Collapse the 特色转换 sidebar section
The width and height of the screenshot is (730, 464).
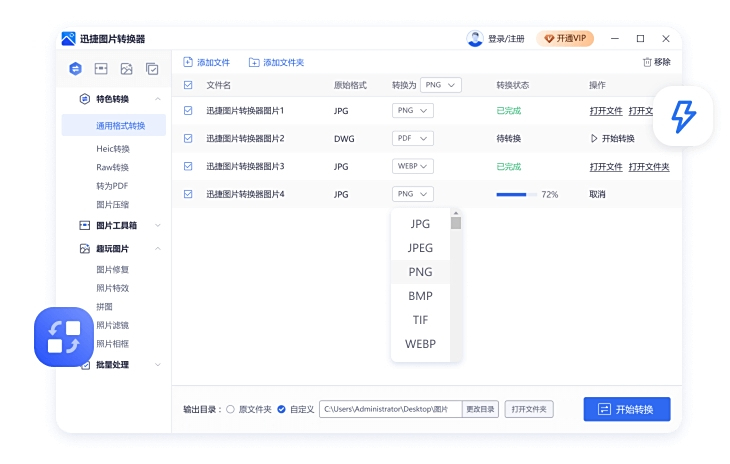(x=158, y=99)
